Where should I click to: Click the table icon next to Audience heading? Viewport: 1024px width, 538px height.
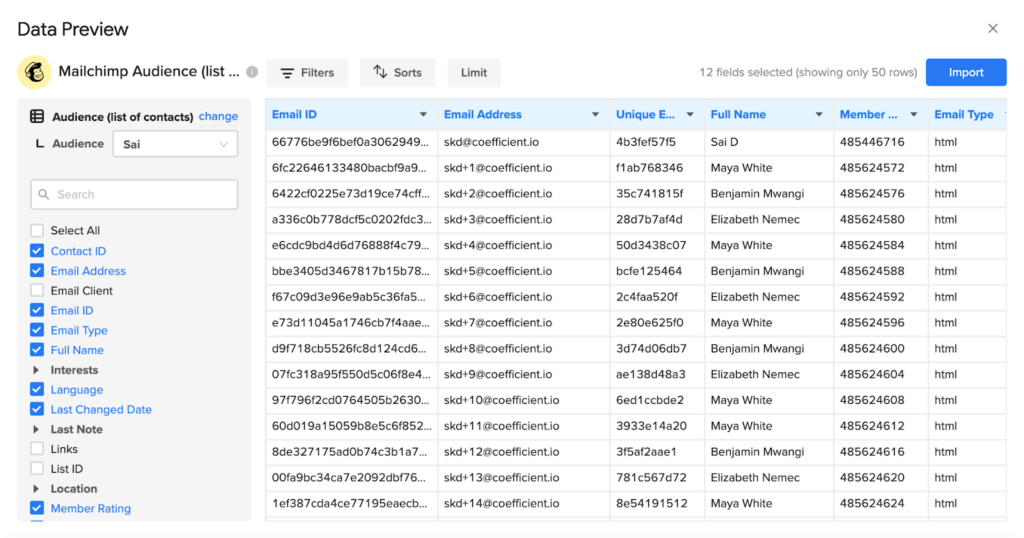click(37, 116)
